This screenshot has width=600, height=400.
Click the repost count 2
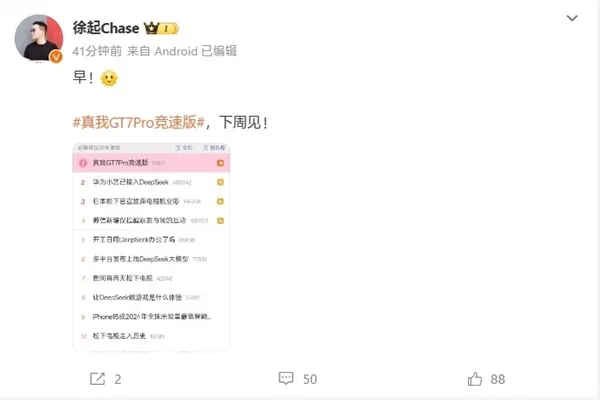[118, 379]
